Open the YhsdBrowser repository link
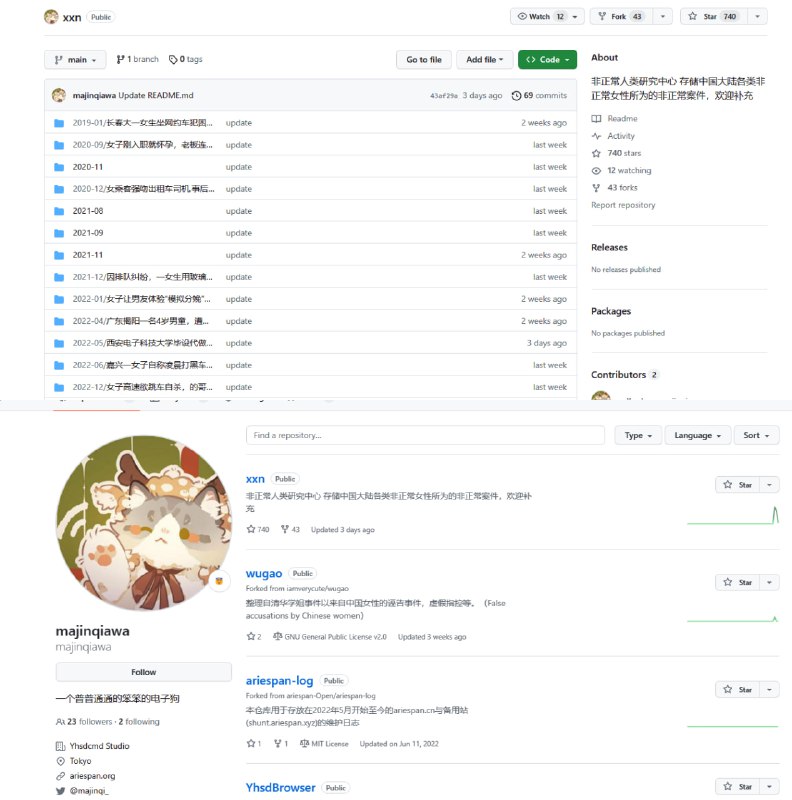792x800 pixels. tap(281, 788)
